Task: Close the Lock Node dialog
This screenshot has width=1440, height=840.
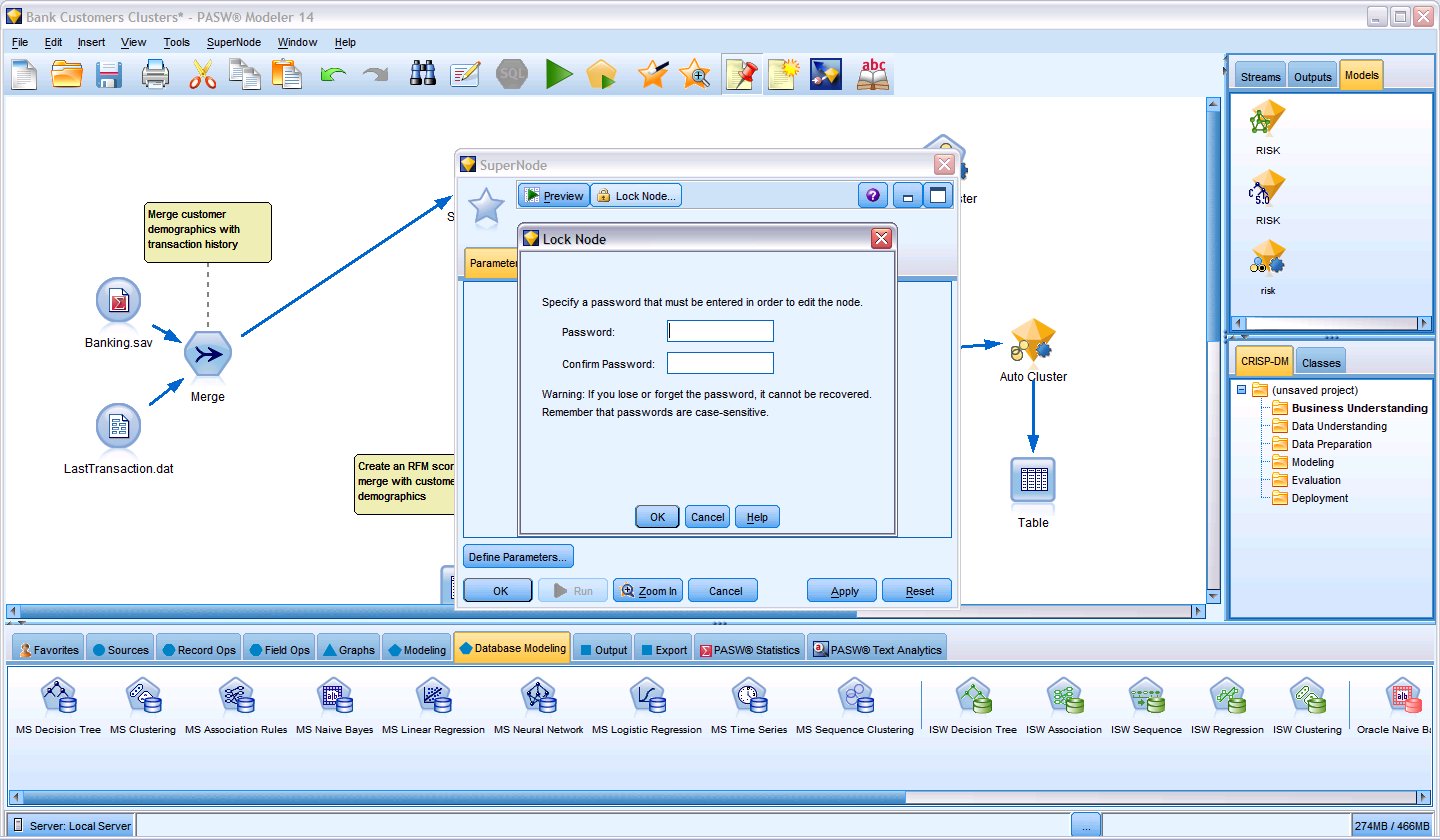Action: (881, 238)
